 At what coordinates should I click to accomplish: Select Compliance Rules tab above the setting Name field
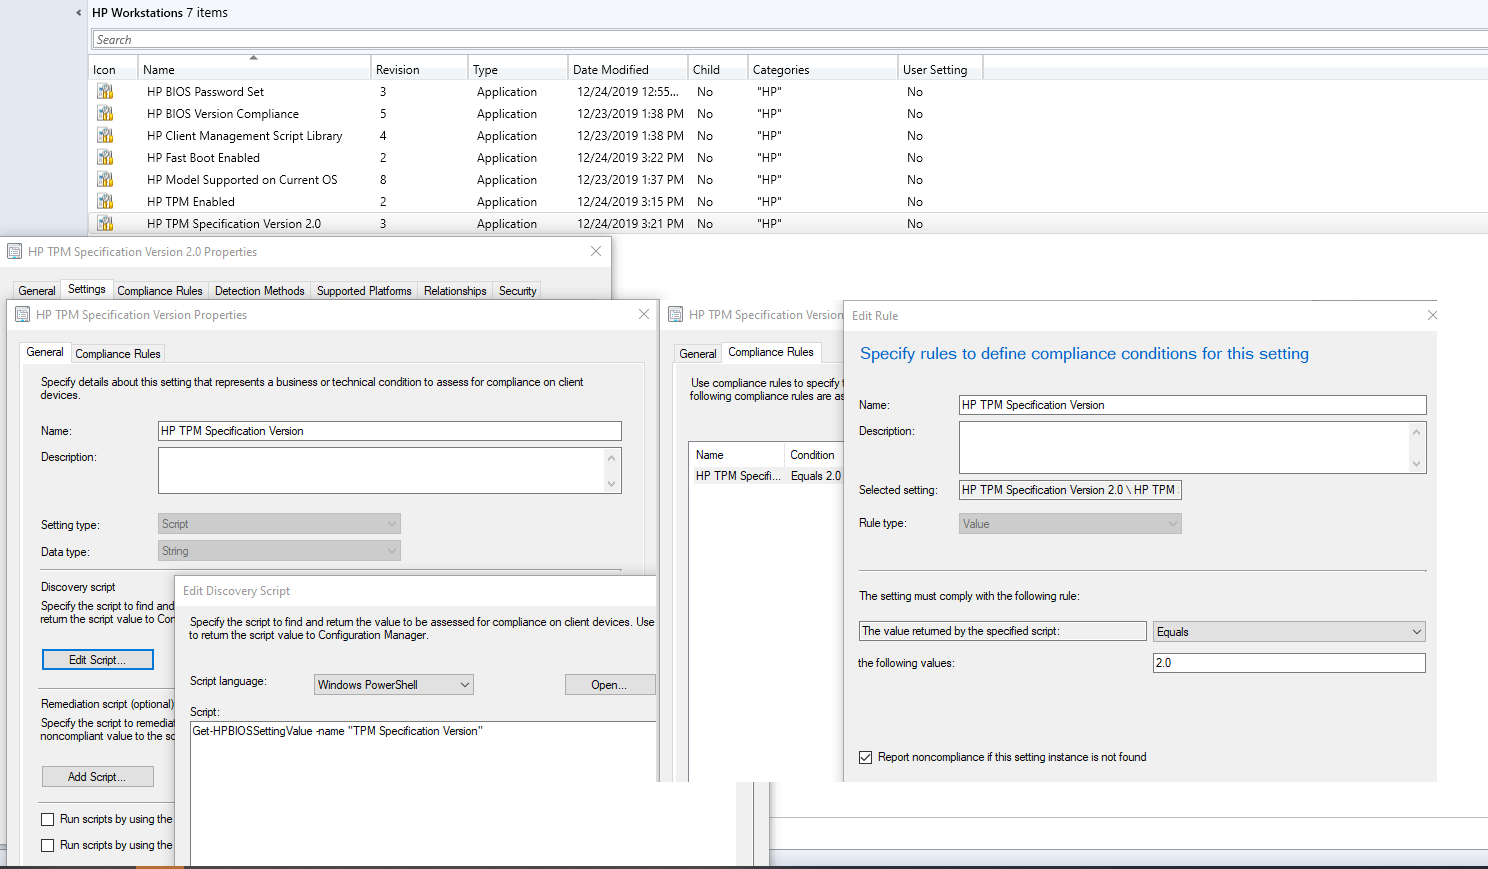(x=118, y=354)
